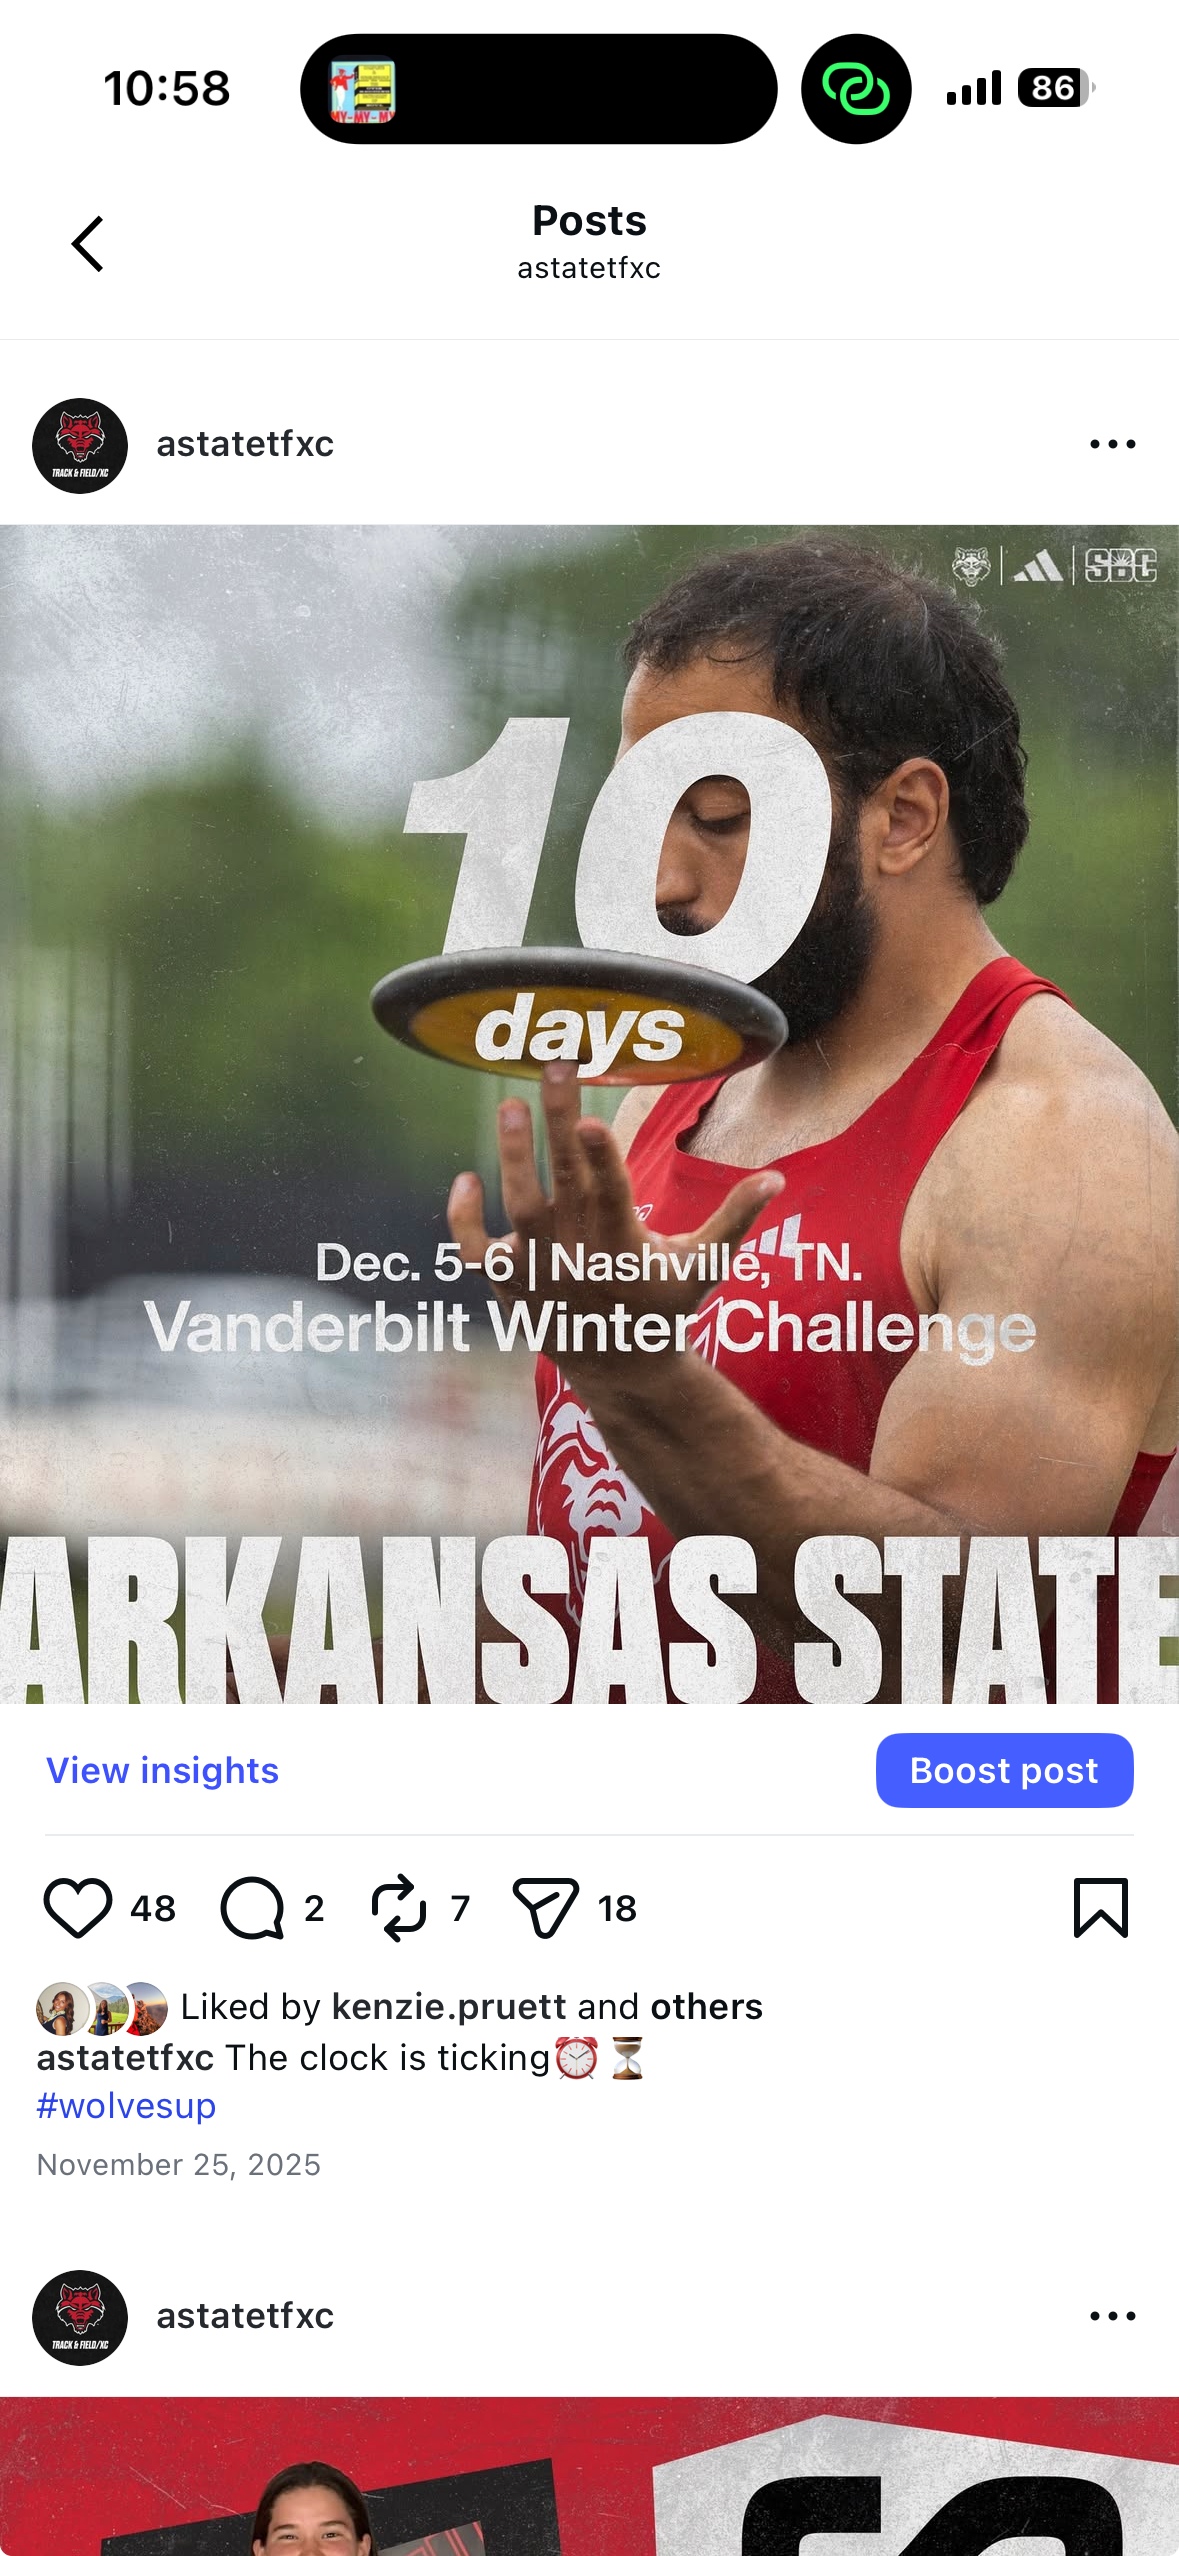
Task: Share the post via send icon
Action: click(x=545, y=1908)
